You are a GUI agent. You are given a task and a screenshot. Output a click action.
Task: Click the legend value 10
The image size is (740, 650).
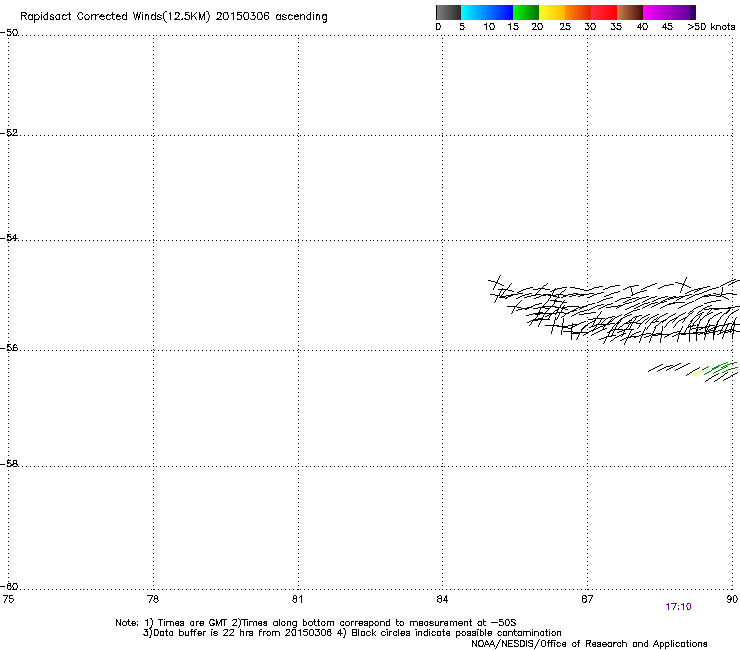[x=489, y=27]
